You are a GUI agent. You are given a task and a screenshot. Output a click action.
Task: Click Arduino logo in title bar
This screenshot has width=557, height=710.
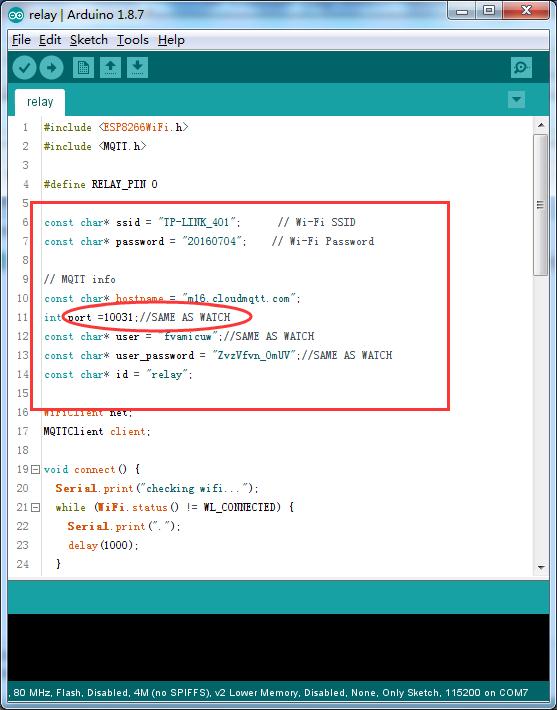point(16,14)
